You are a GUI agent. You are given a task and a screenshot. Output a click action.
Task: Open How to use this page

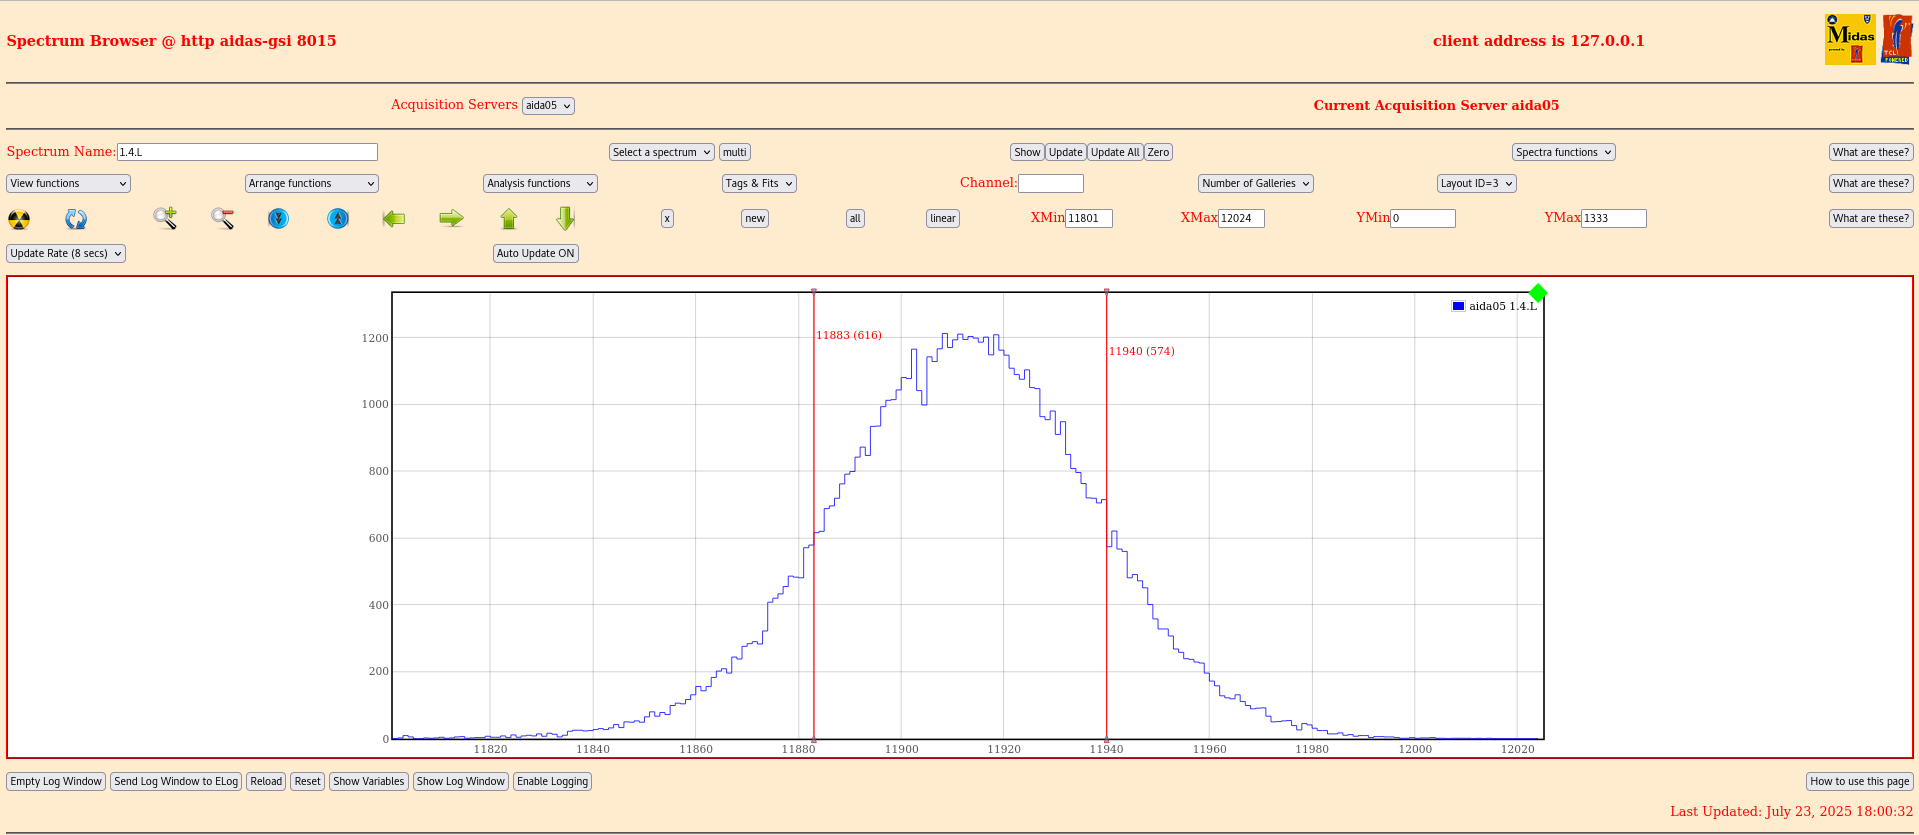(x=1860, y=782)
